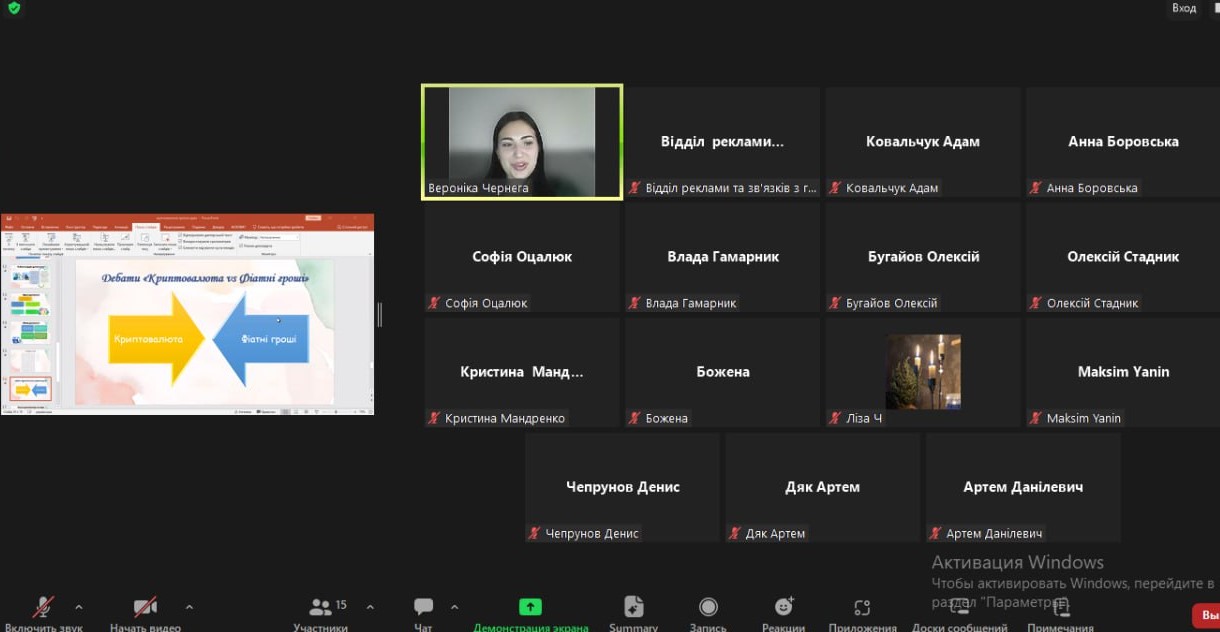The height and width of the screenshot is (632, 1220).
Task: Expand audio options arrow beside microphone
Action: (x=79, y=606)
